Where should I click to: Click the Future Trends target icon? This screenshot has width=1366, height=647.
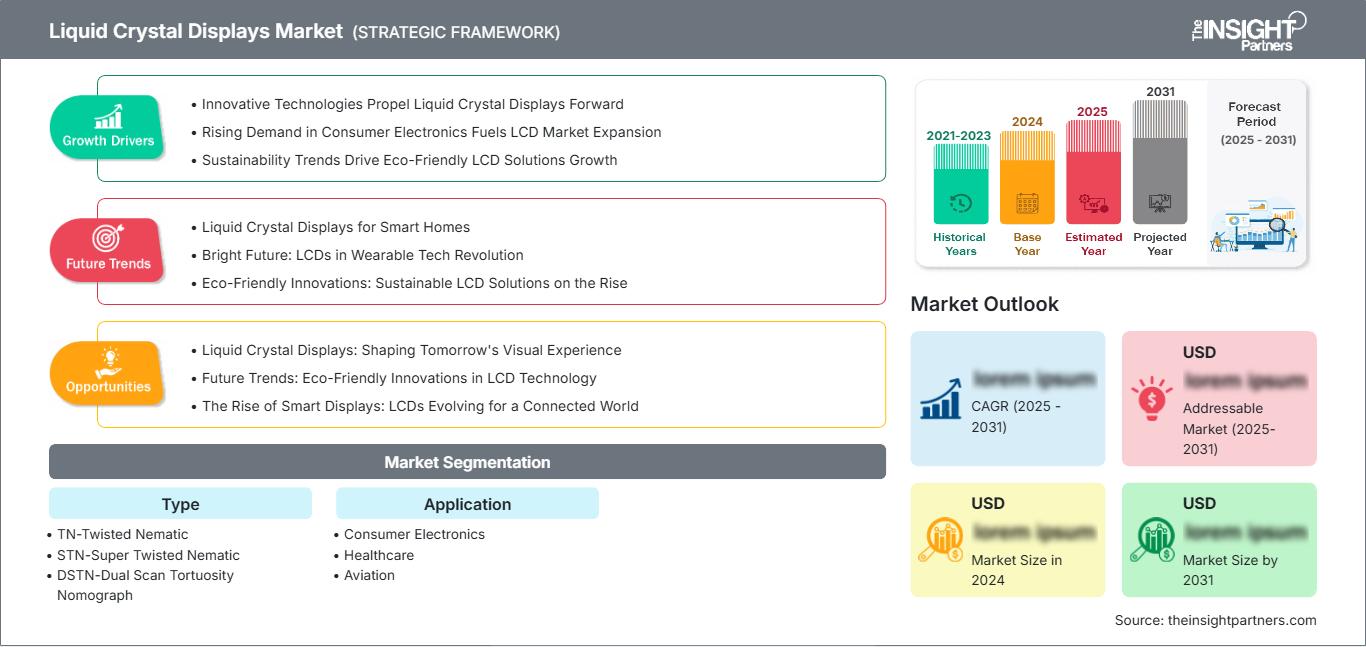pyautogui.click(x=107, y=238)
